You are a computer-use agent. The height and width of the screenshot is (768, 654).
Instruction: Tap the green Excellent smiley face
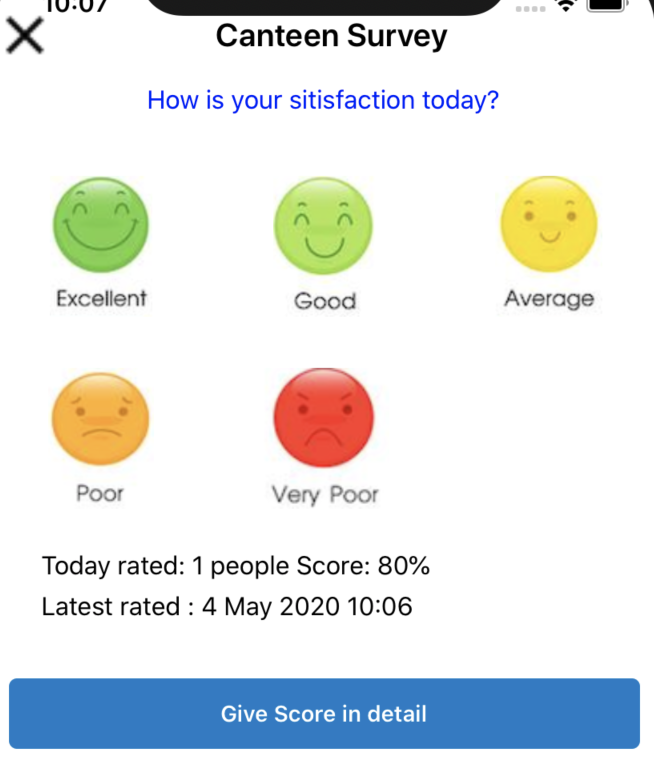100,224
